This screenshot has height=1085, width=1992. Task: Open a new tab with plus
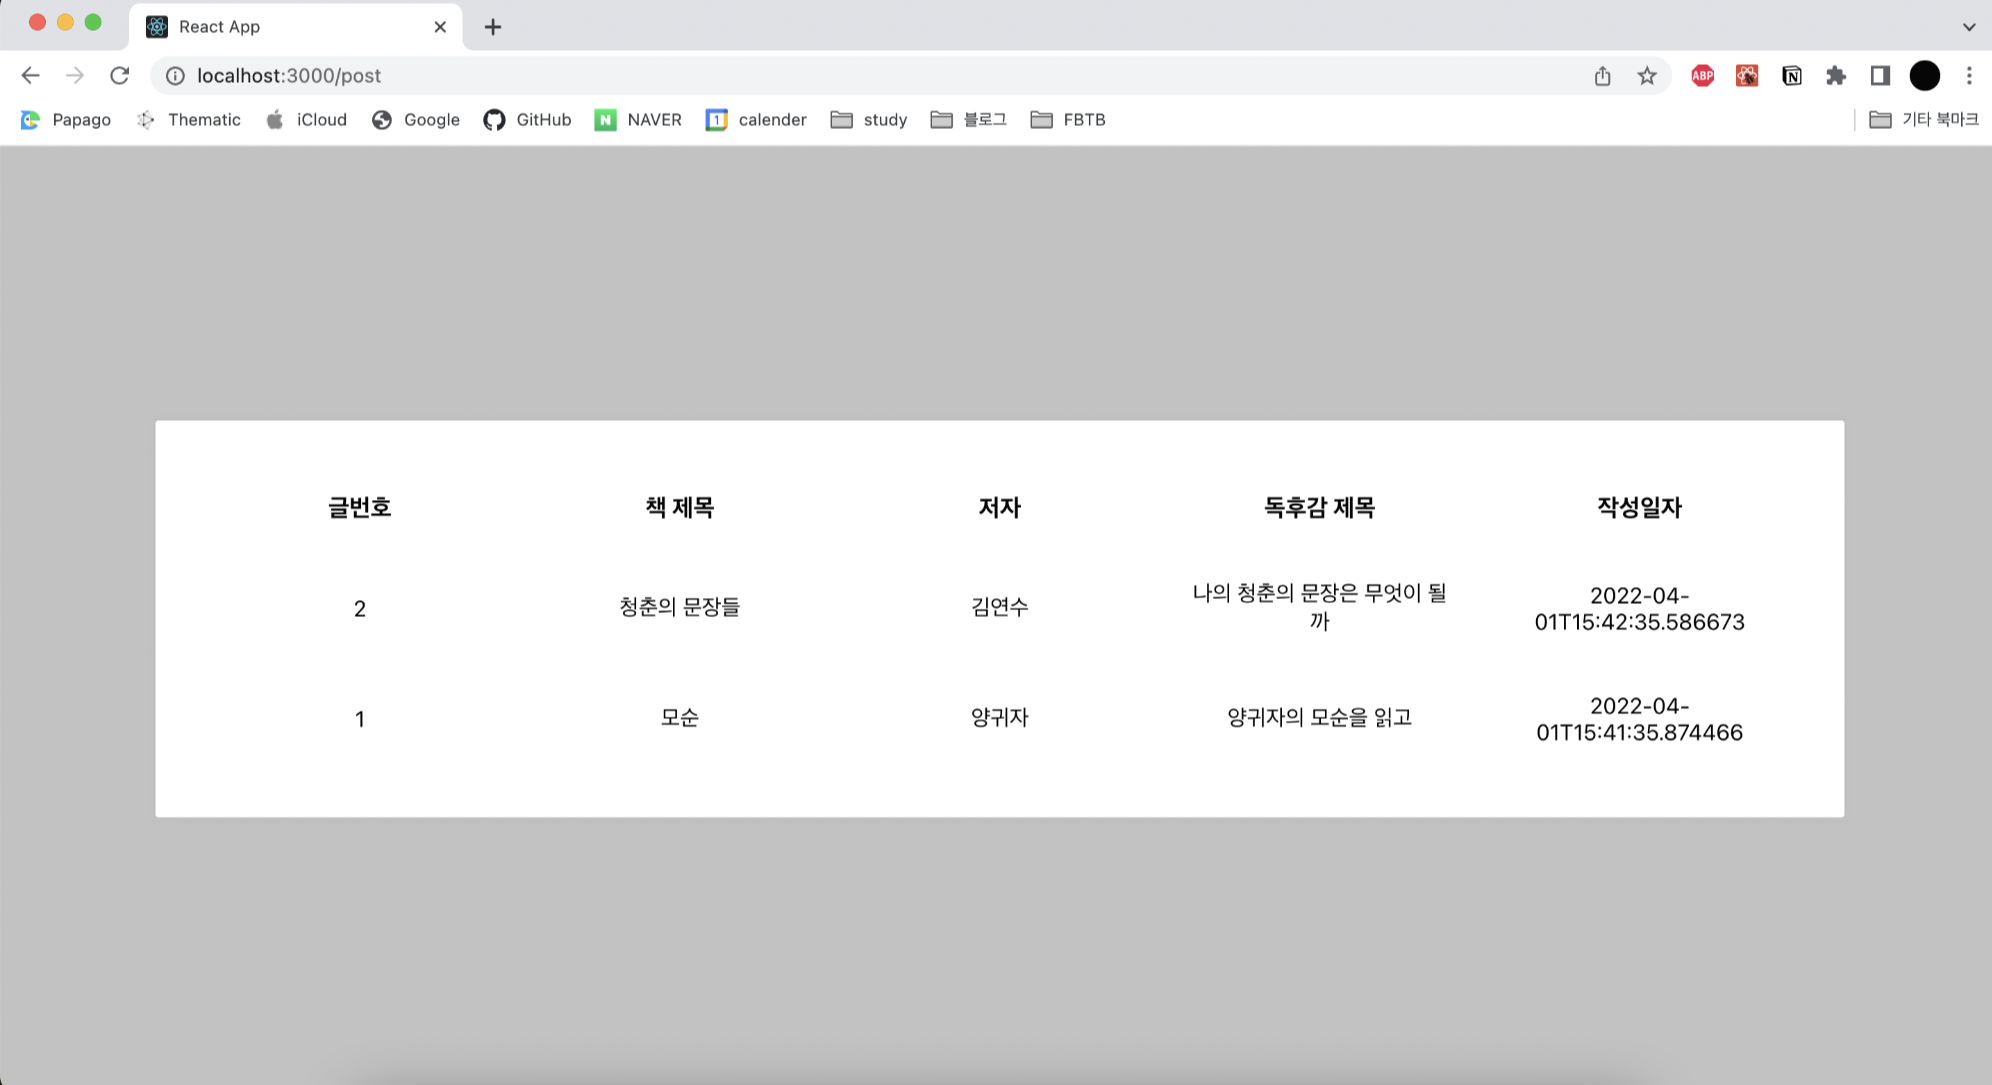492,27
